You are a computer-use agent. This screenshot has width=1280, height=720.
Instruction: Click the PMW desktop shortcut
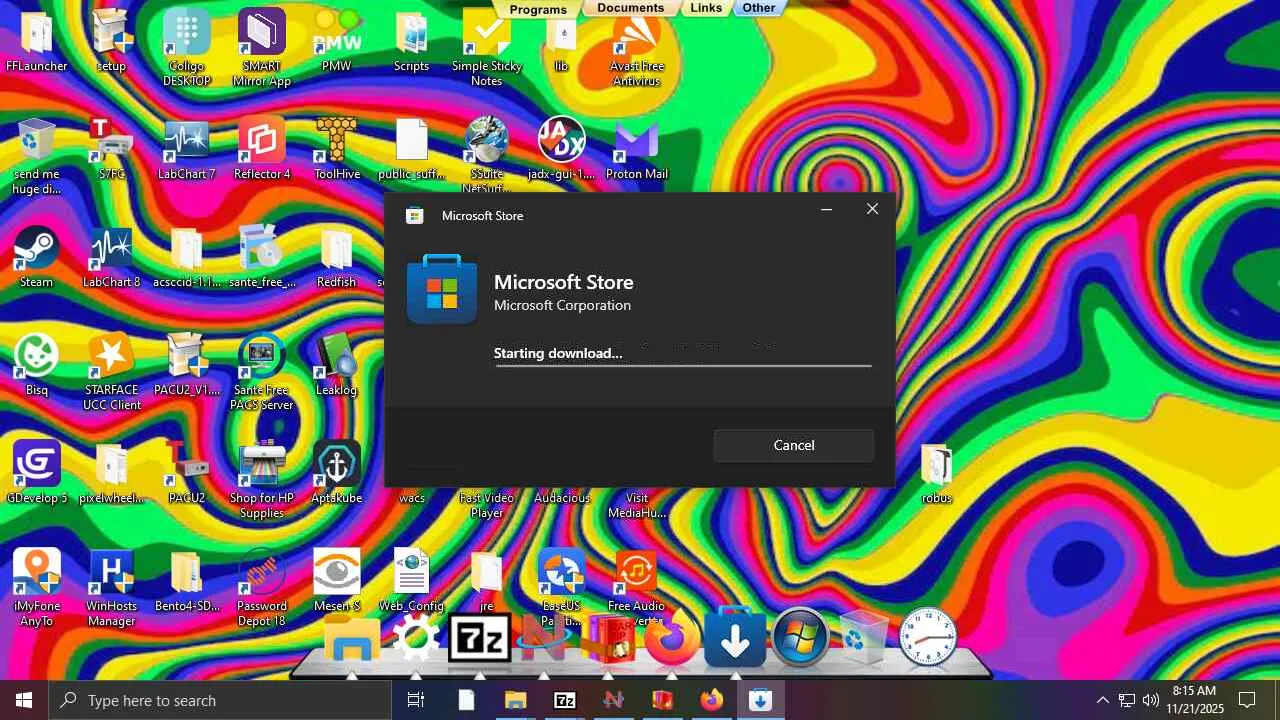coord(337,42)
